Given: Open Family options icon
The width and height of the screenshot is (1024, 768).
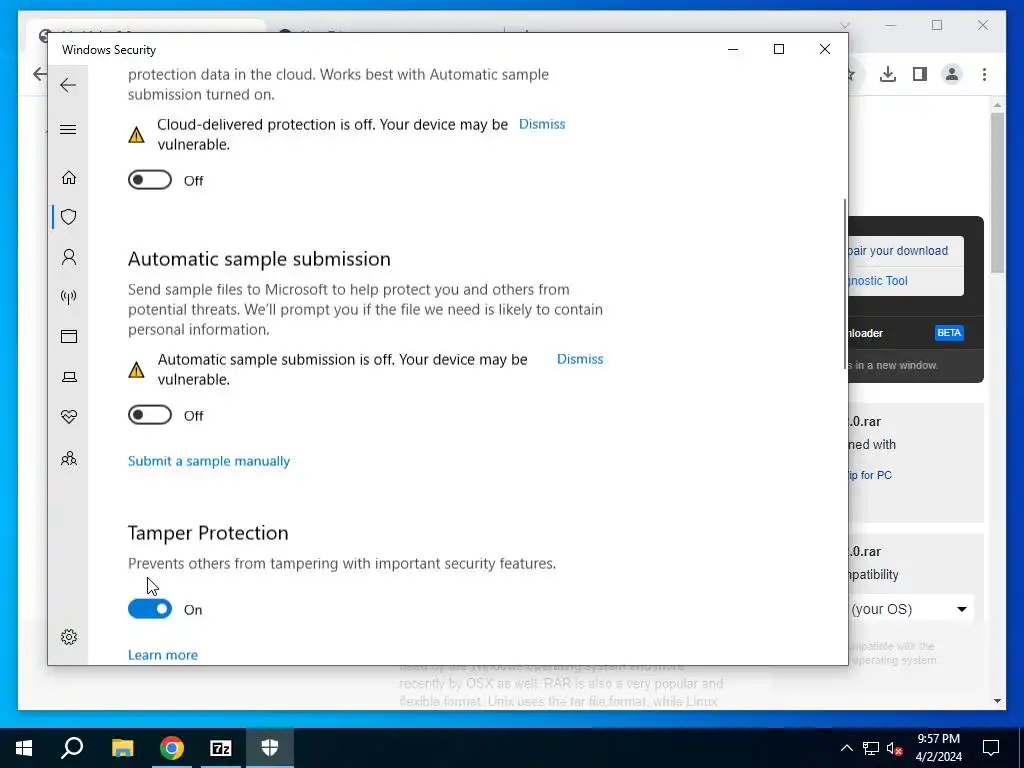Looking at the screenshot, I should click(x=69, y=458).
